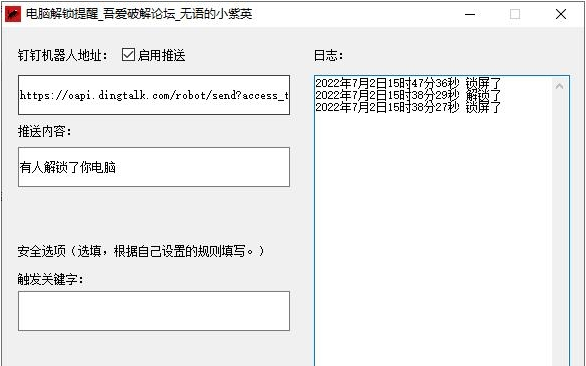Minimize the 电脑解锁提醒 window
This screenshot has height=366, width=586.
470,15
